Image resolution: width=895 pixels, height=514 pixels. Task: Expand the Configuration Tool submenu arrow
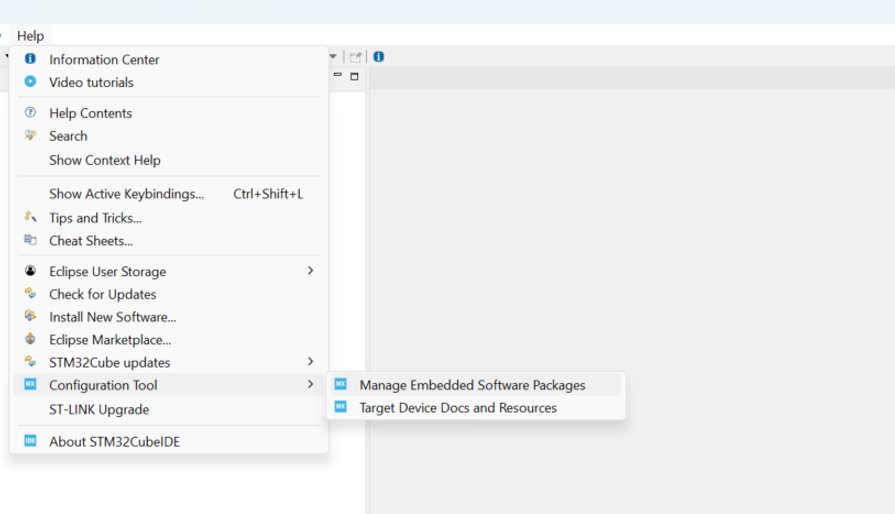click(x=310, y=385)
